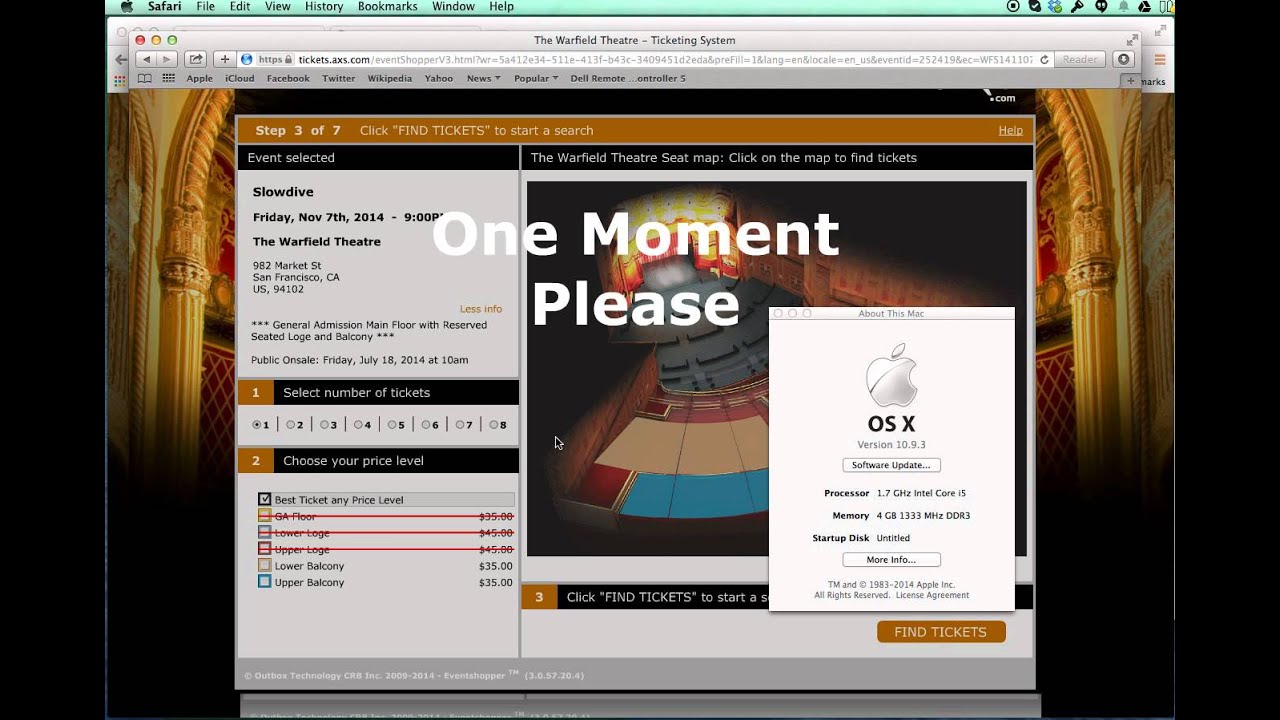Open License Agreement link in About This Mac
1280x720 pixels.
(932, 595)
